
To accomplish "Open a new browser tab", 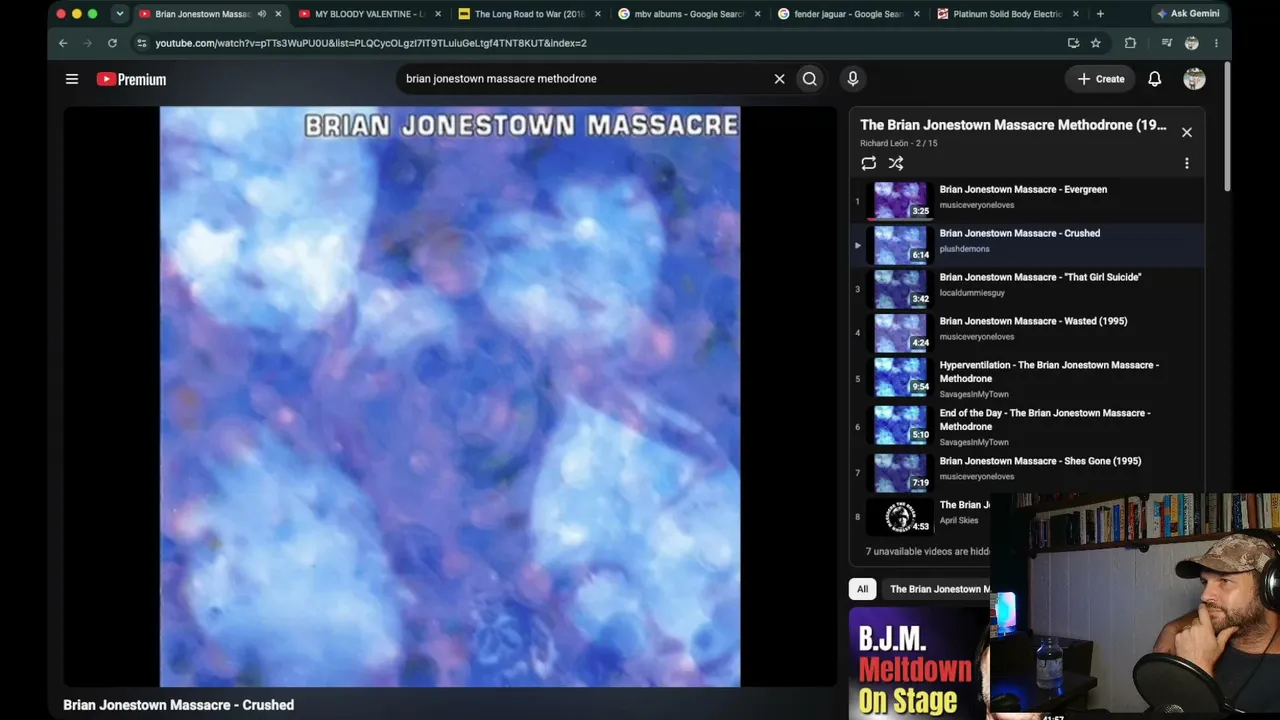I will pyautogui.click(x=1100, y=14).
